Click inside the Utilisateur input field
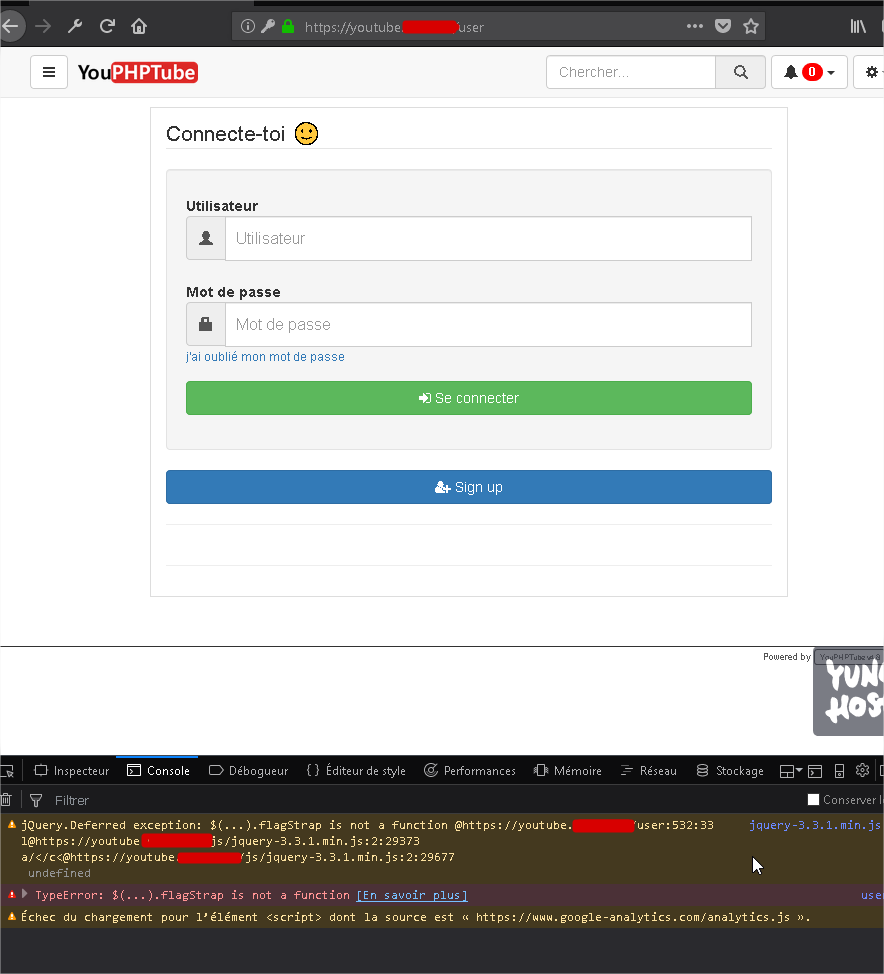884x974 pixels. 488,238
